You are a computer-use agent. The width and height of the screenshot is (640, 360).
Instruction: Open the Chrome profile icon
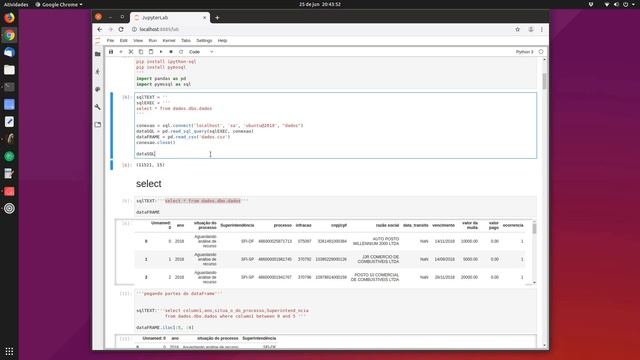click(x=531, y=29)
